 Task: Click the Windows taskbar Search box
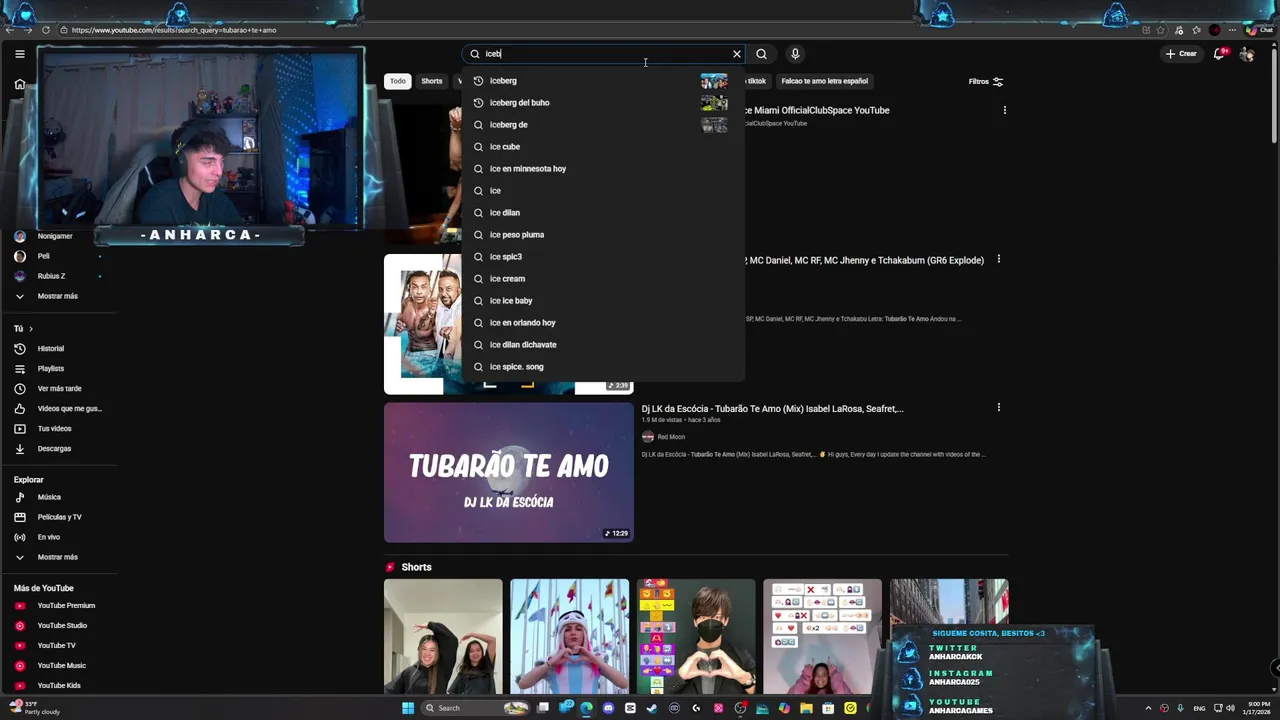tap(477, 708)
